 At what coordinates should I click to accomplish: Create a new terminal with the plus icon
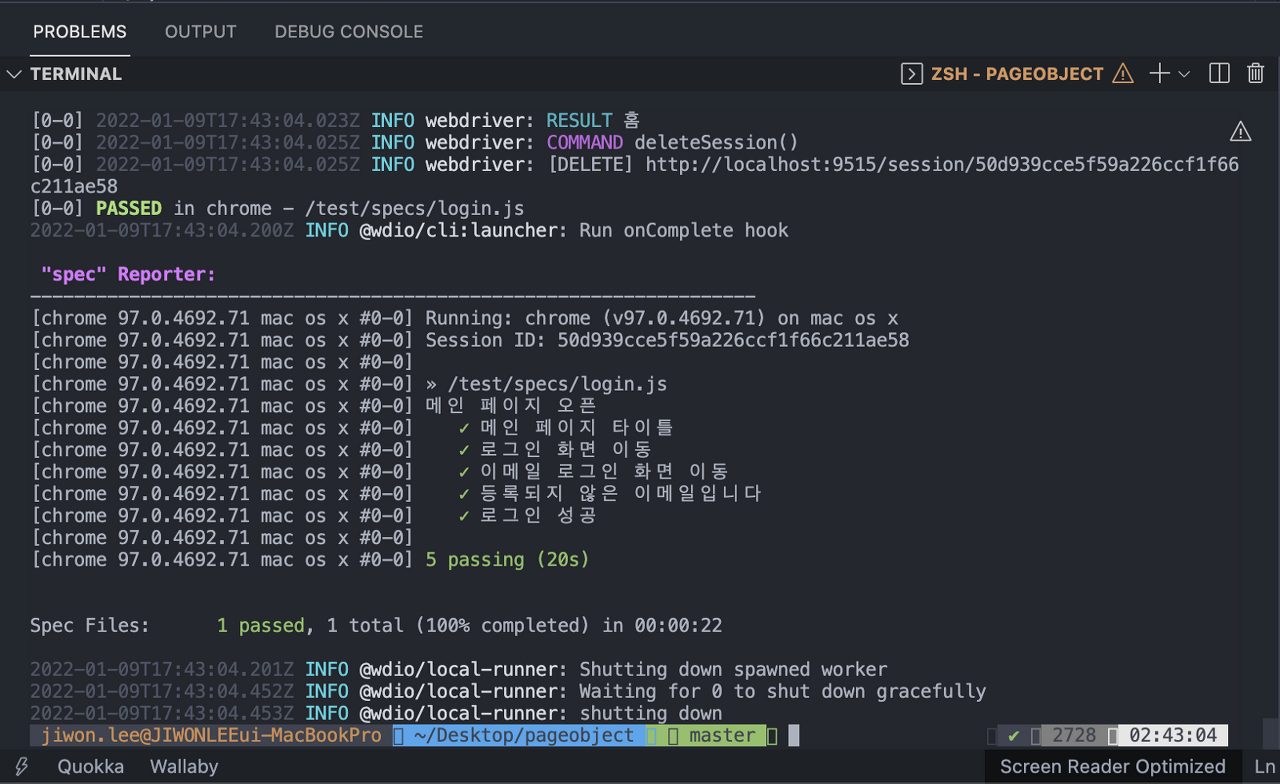pyautogui.click(x=1159, y=73)
